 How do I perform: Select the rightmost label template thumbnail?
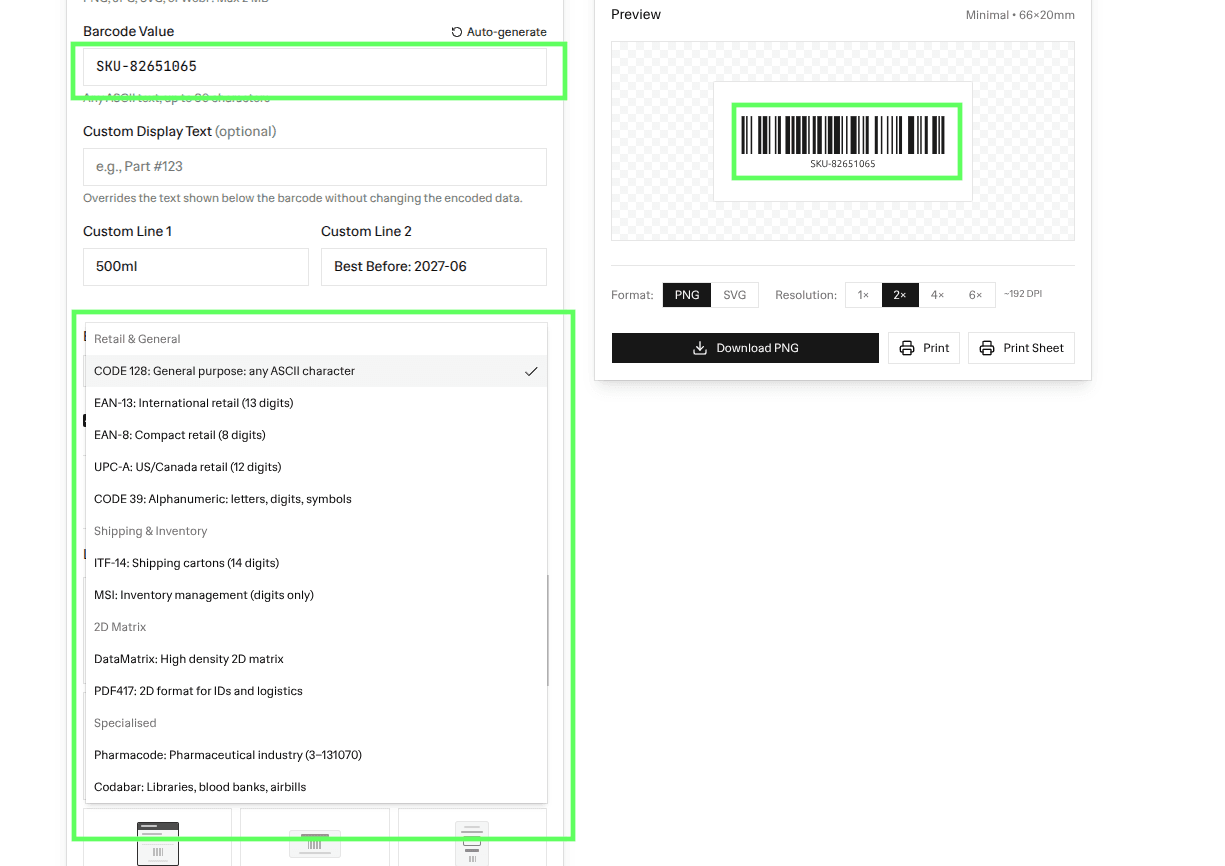tap(472, 838)
